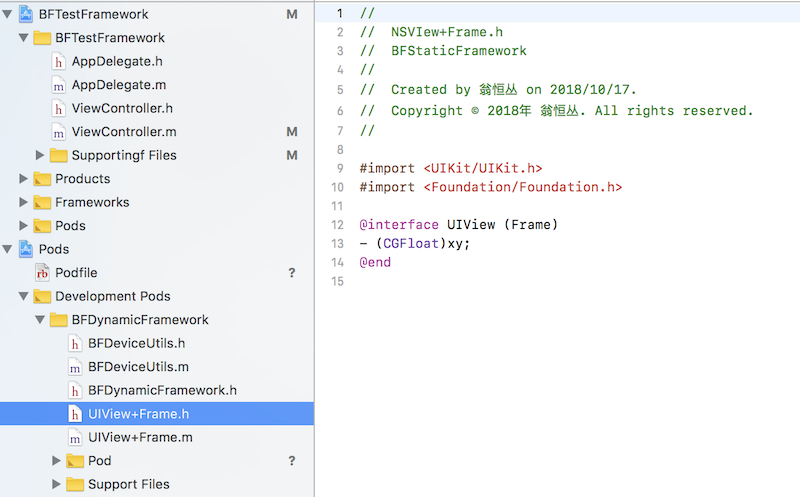Place cursor on the UIKit import line
Screen dimensions: 800x497
[x=451, y=168]
